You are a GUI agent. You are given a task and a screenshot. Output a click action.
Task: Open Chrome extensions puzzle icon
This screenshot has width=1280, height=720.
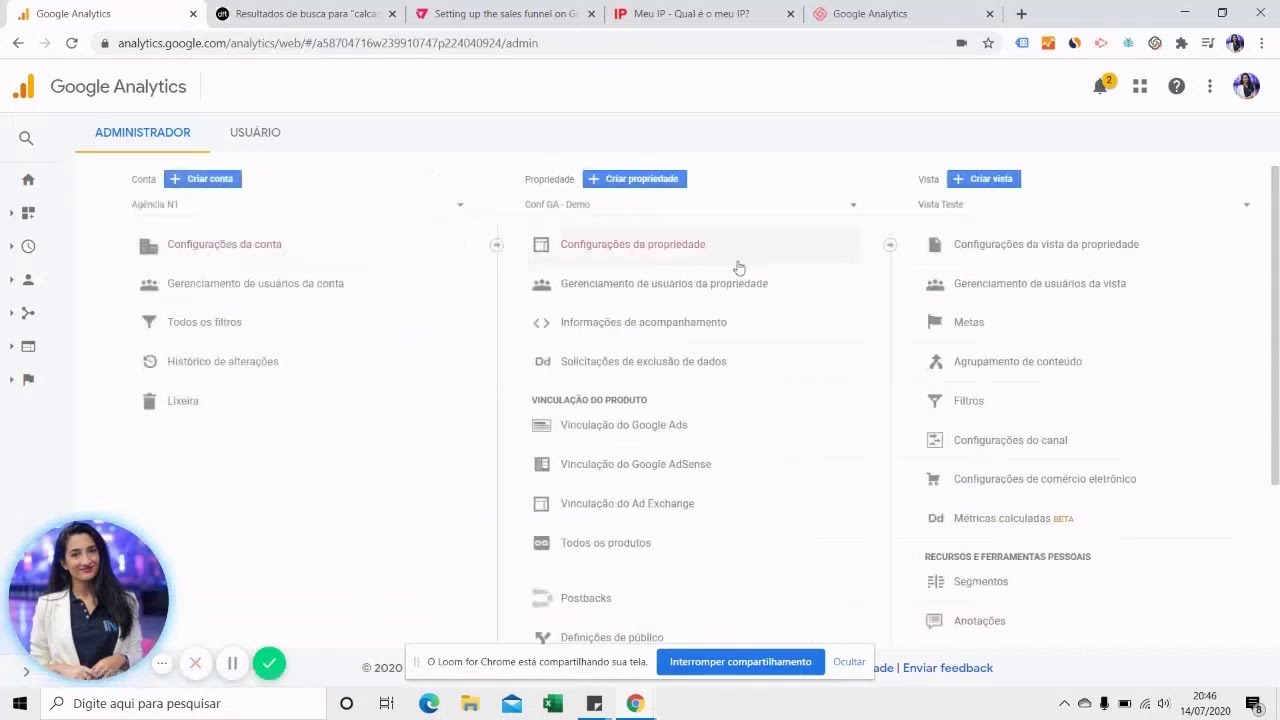point(1181,43)
